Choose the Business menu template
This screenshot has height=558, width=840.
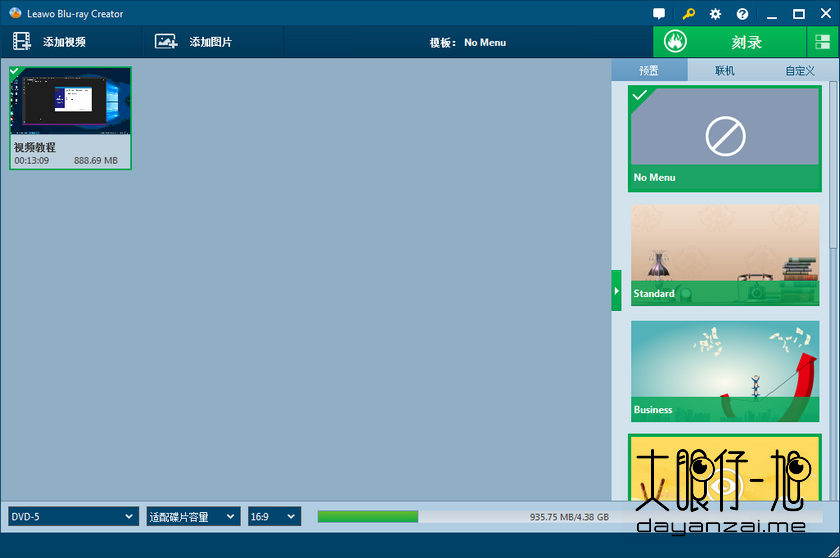tap(725, 371)
